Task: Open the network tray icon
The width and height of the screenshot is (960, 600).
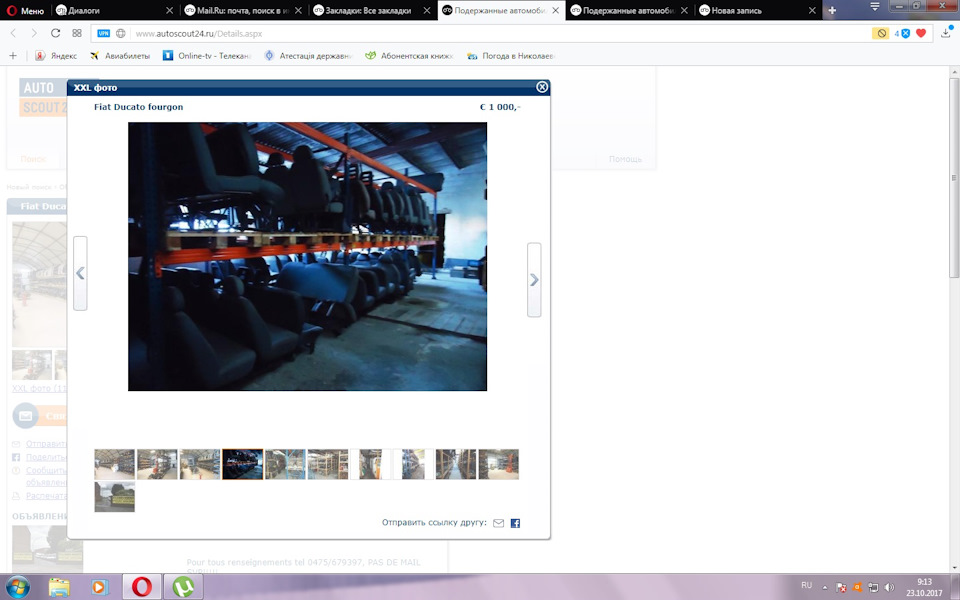Action: point(873,587)
